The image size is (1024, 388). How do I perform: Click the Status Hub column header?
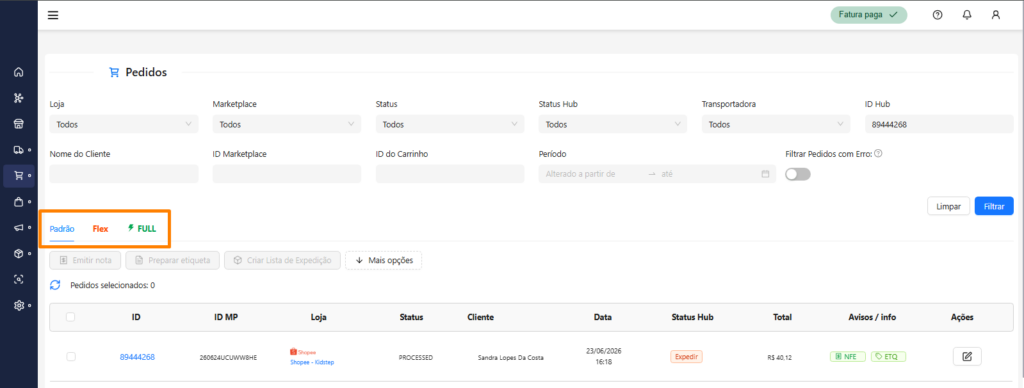coord(692,317)
